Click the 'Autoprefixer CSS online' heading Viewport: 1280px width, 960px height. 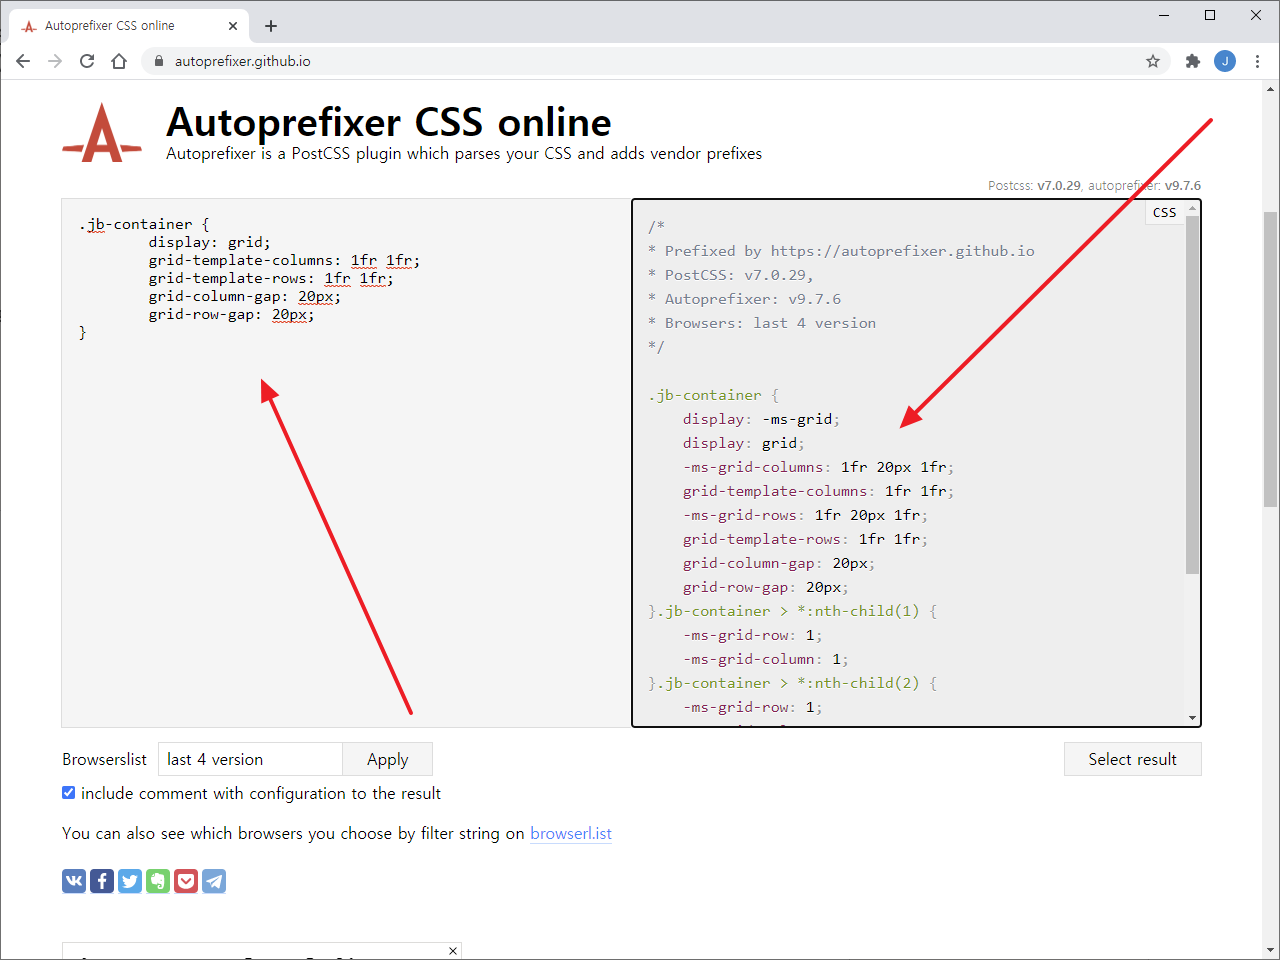(388, 122)
